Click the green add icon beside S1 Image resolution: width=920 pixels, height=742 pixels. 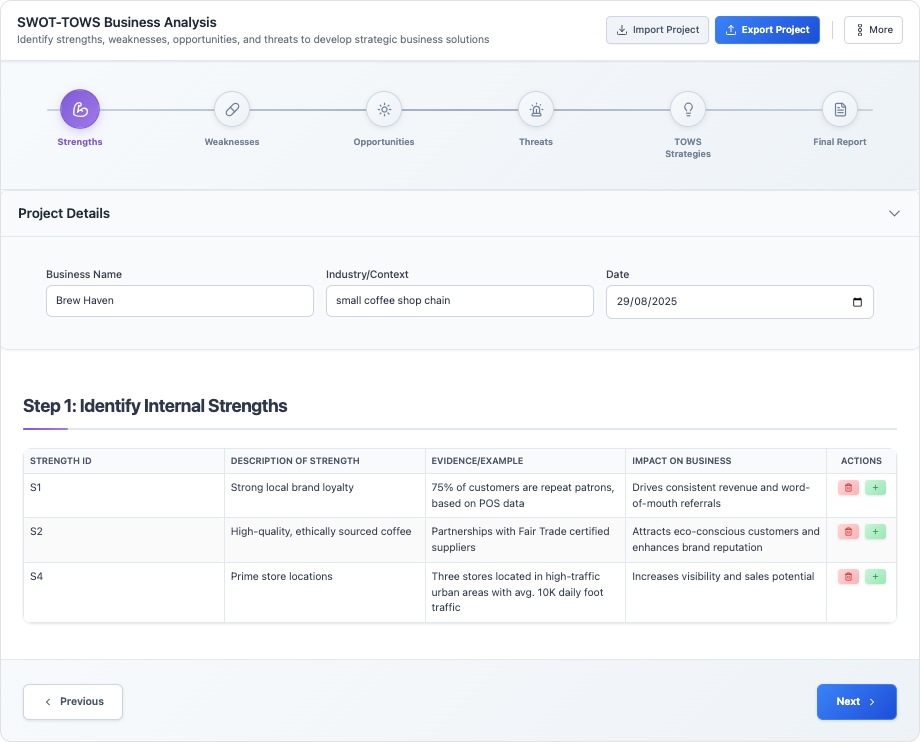[x=875, y=487]
